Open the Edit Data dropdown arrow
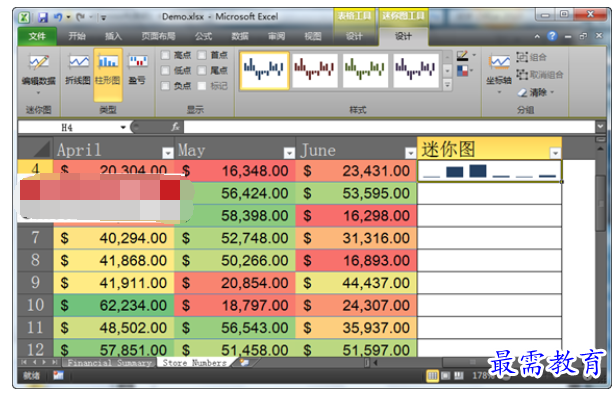Screen dimensions: 612x394 coord(38,93)
